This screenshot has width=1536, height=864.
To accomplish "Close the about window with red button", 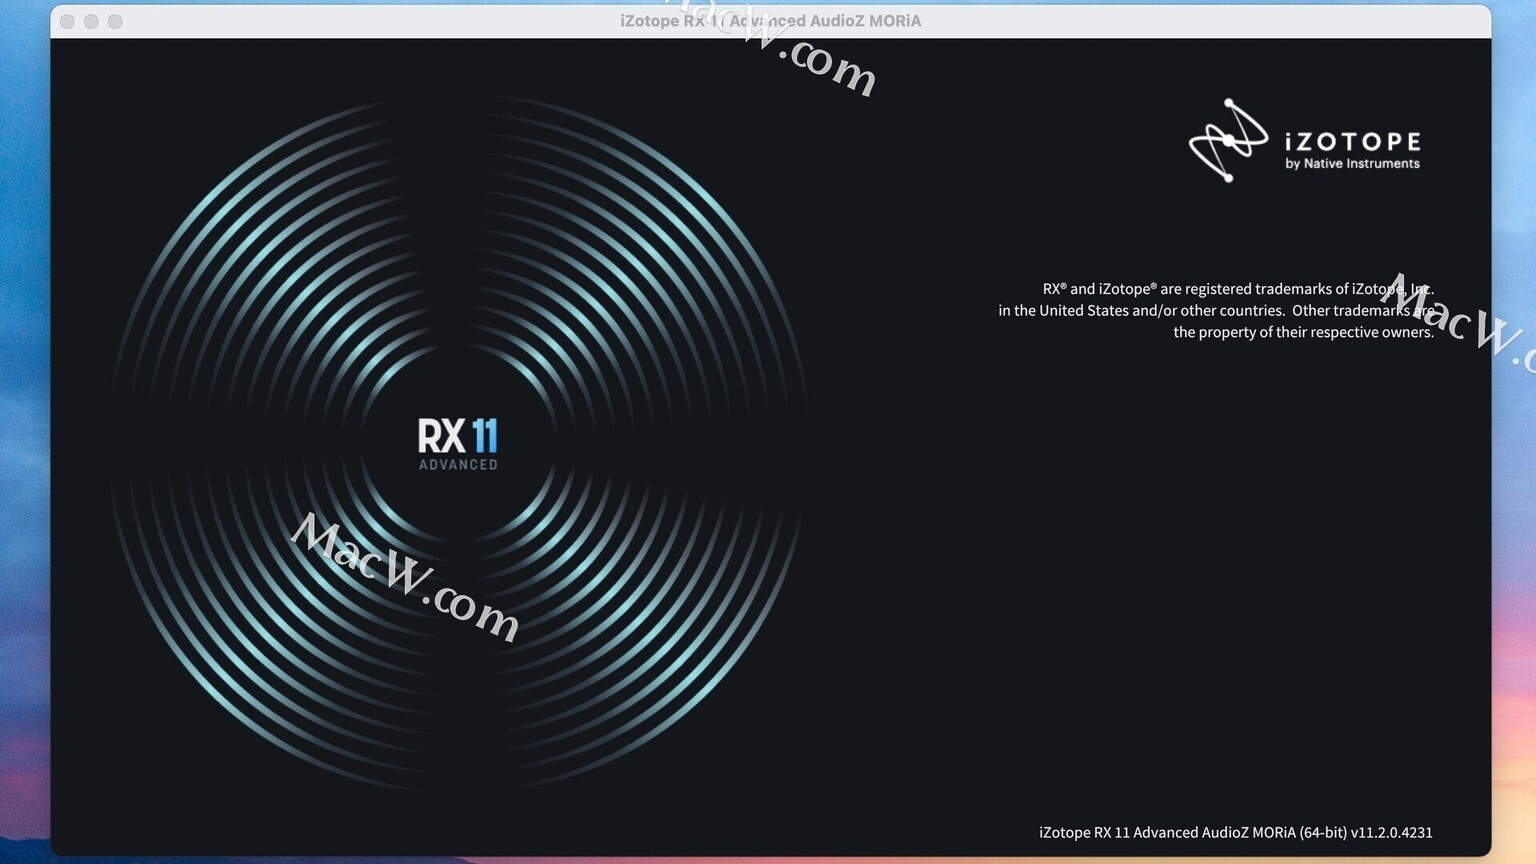I will point(67,21).
